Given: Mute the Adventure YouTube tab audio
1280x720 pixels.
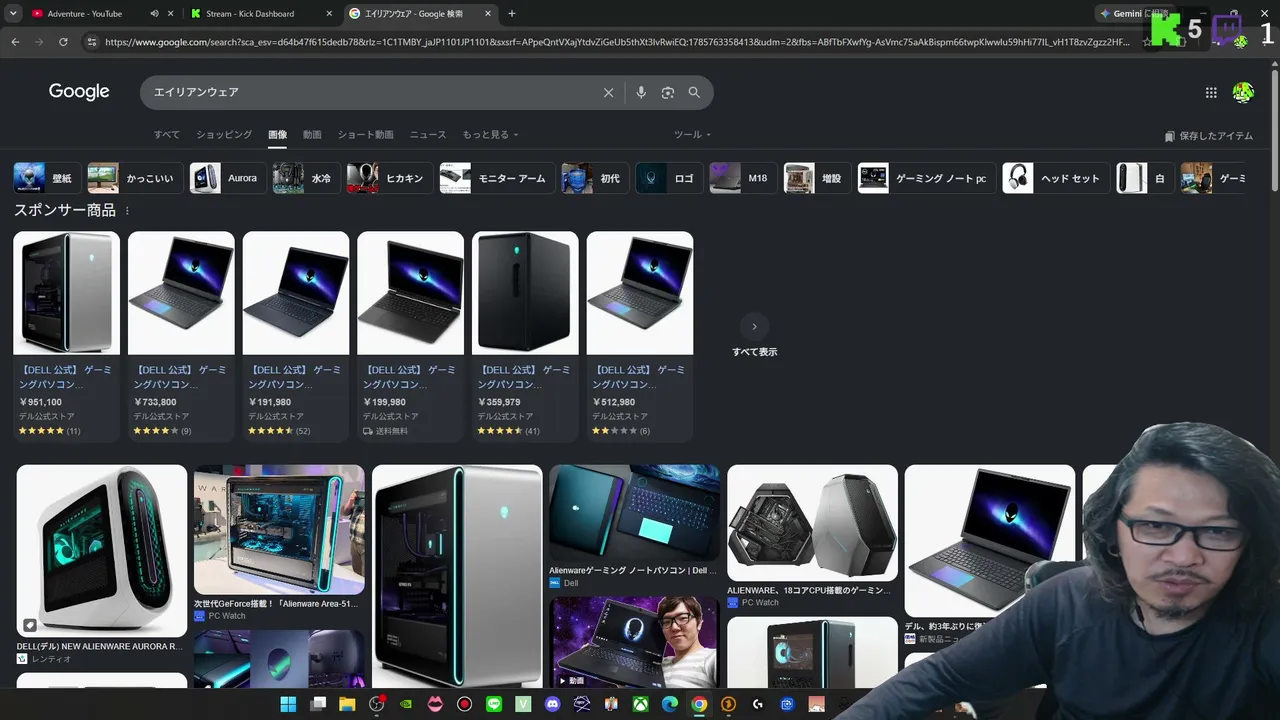Looking at the screenshot, I should [x=154, y=14].
